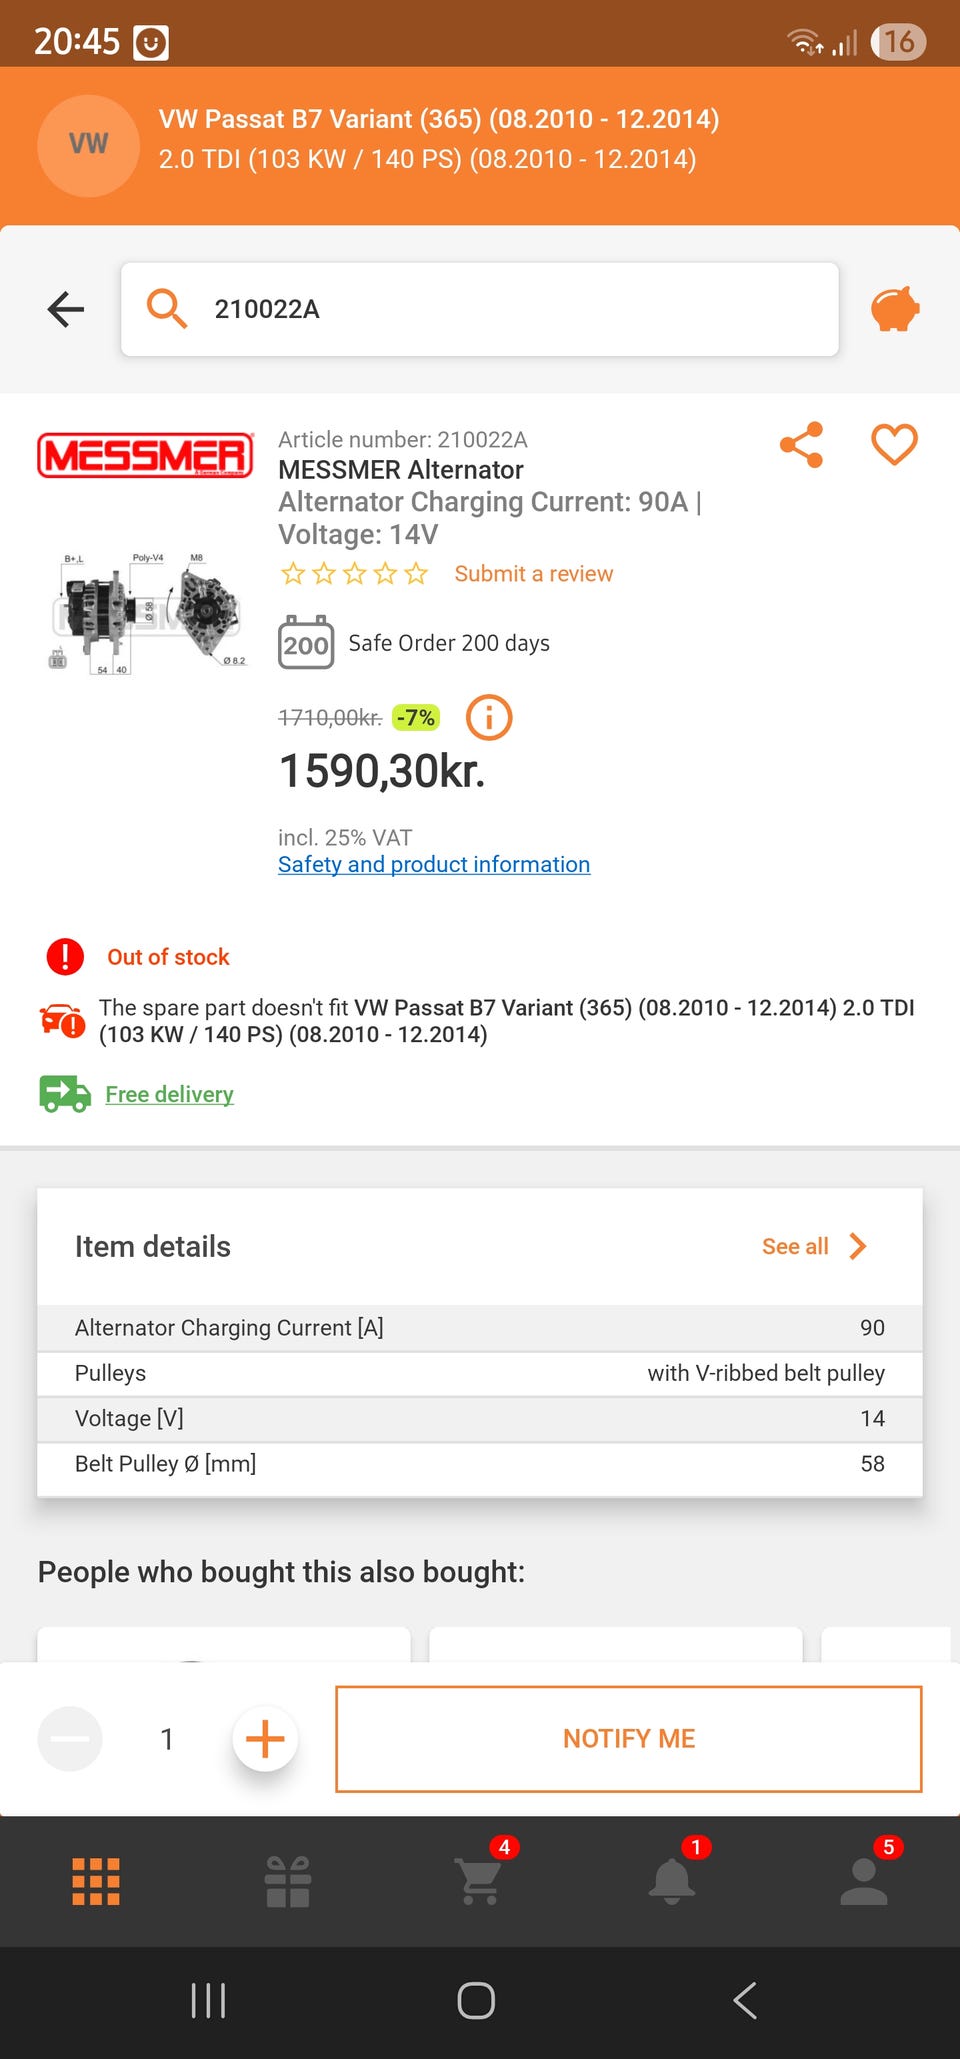The height and width of the screenshot is (2059, 960).
Task: Click Submit a review
Action: [533, 574]
